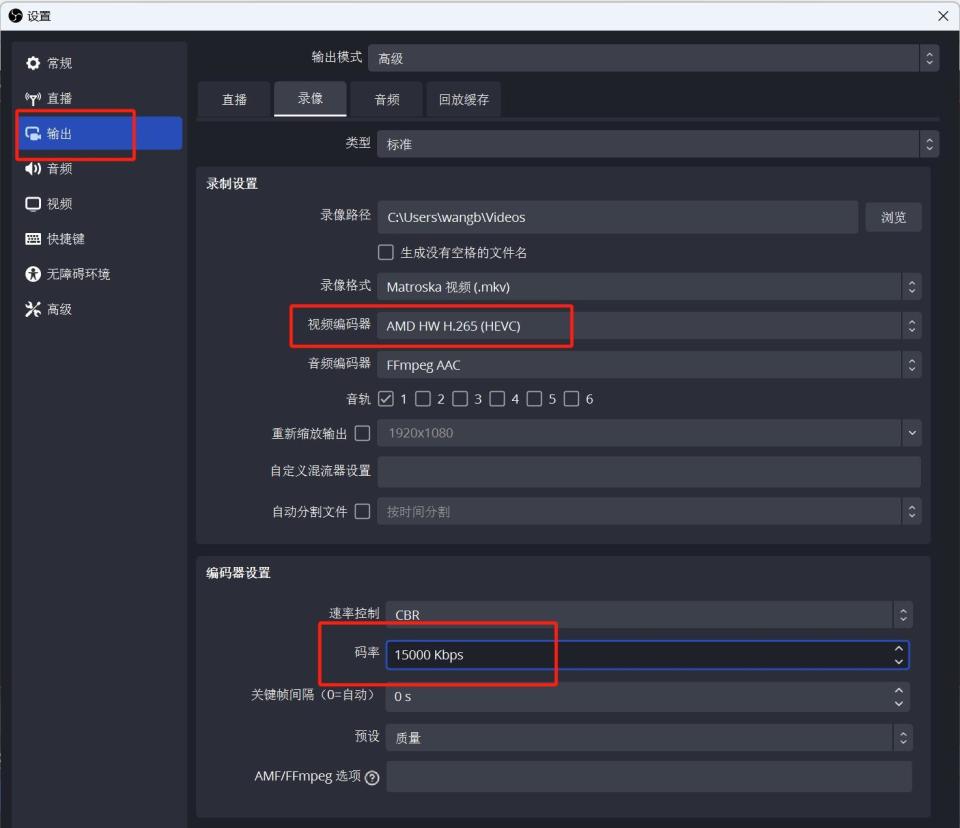960x828 pixels.
Task: Open the 预设 dropdown showing 质量
Action: pos(649,738)
